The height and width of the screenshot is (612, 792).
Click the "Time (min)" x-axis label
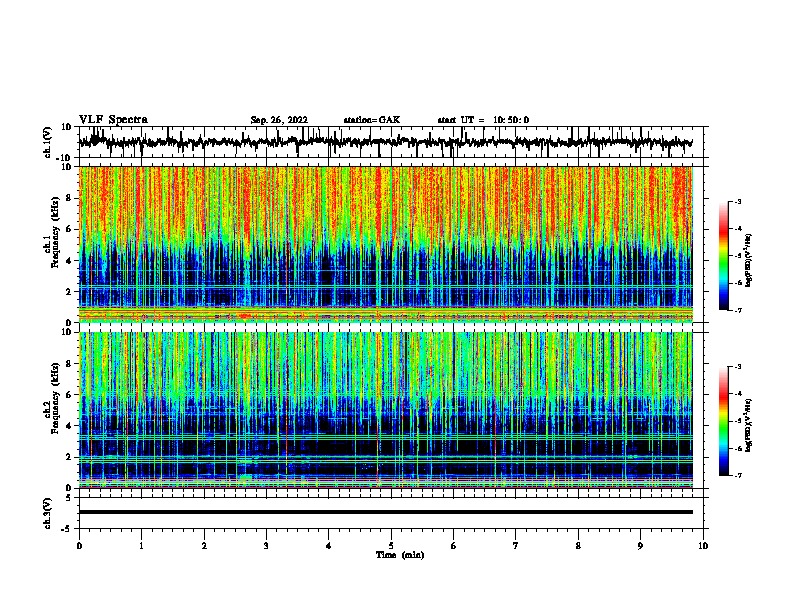click(x=400, y=555)
